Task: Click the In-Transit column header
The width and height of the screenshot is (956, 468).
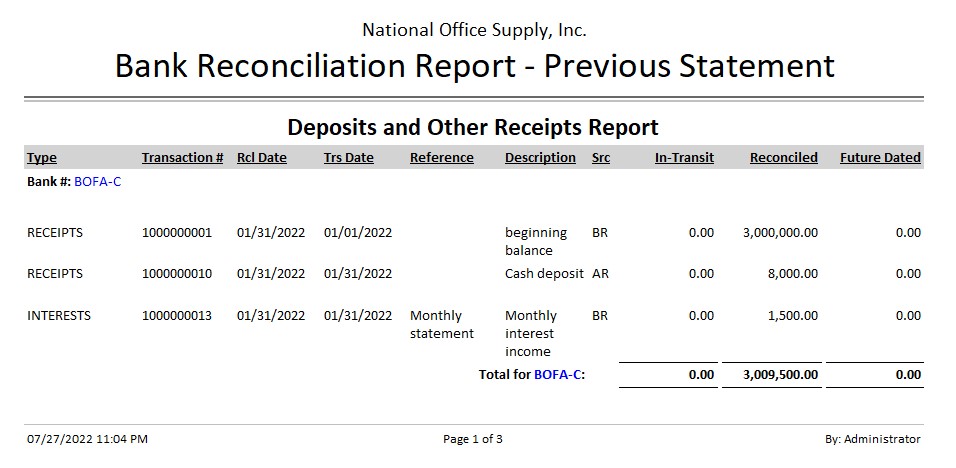Action: click(x=684, y=158)
